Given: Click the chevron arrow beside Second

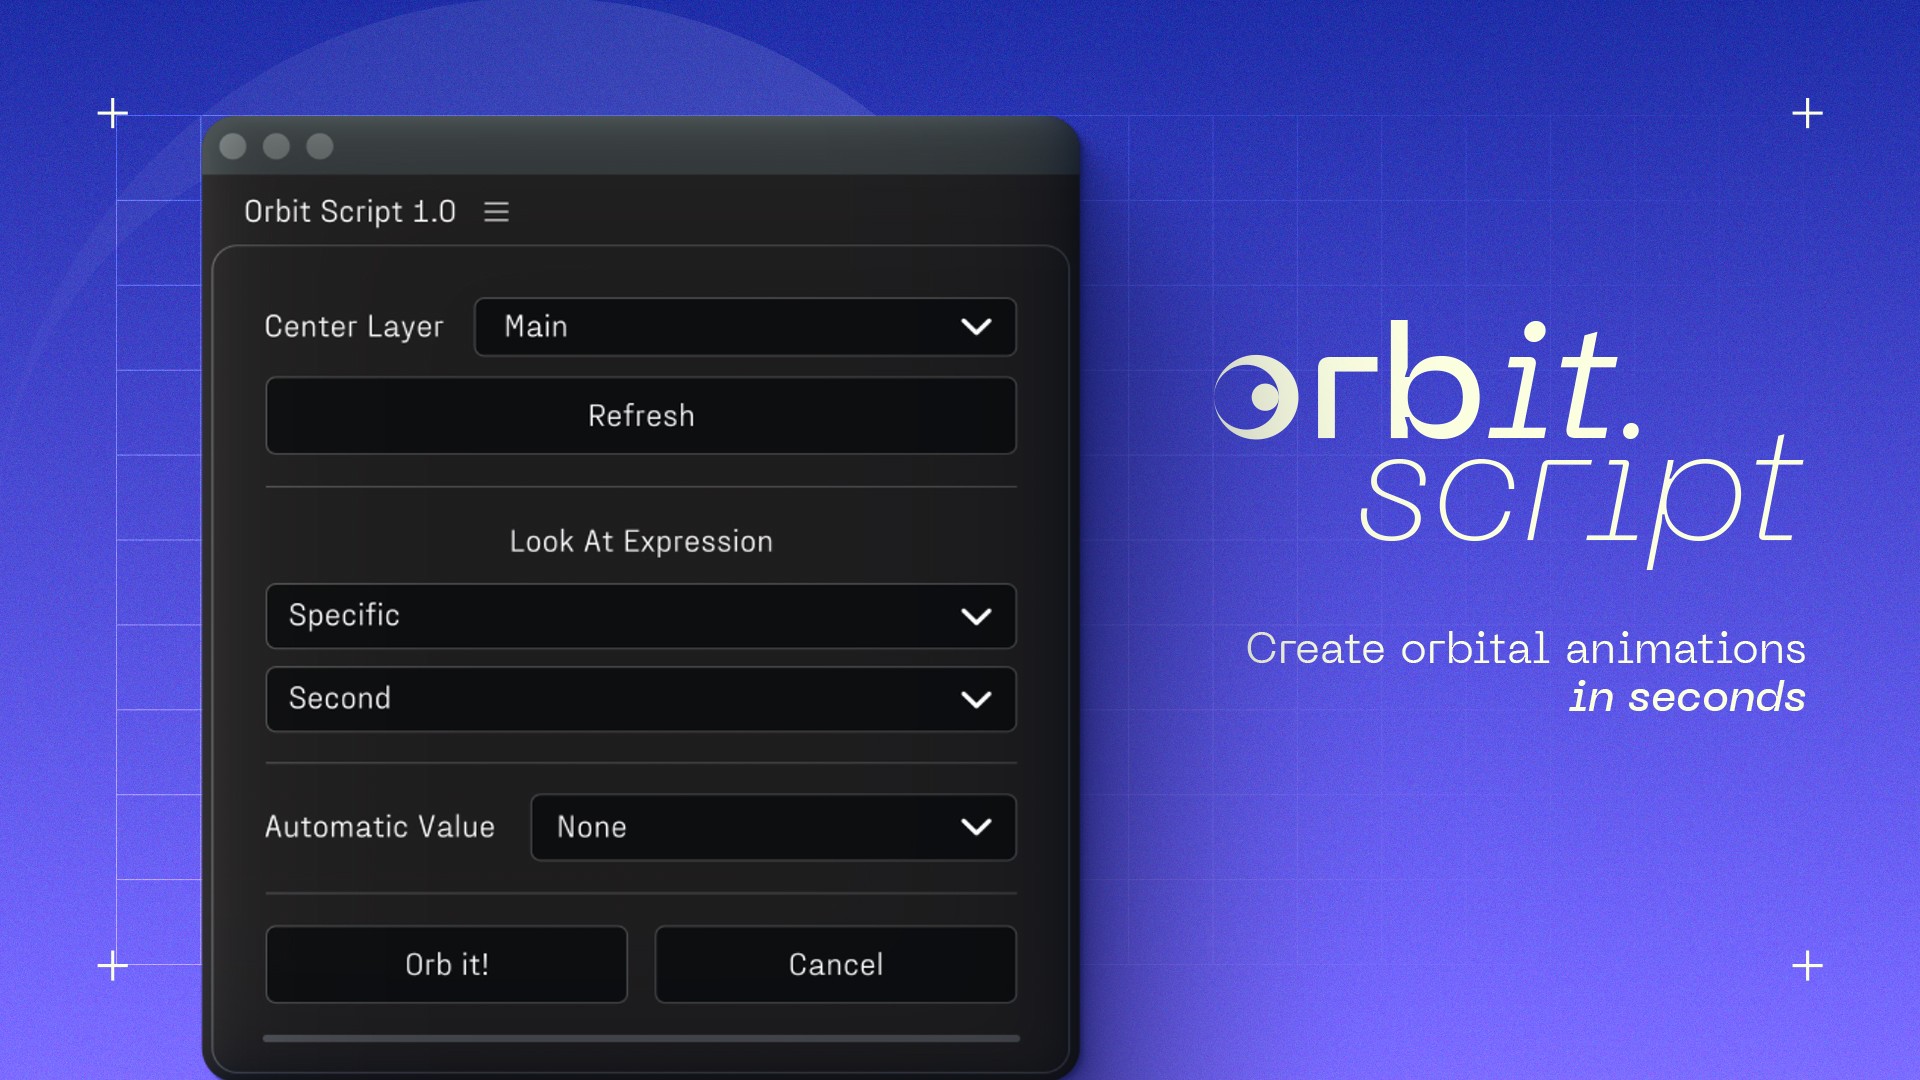Looking at the screenshot, I should [x=976, y=699].
